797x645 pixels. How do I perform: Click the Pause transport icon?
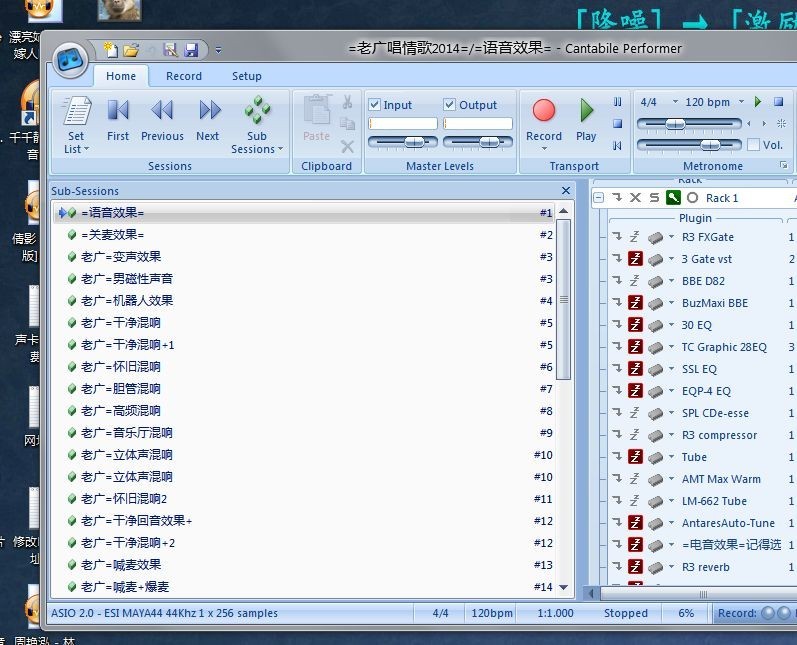click(x=618, y=102)
